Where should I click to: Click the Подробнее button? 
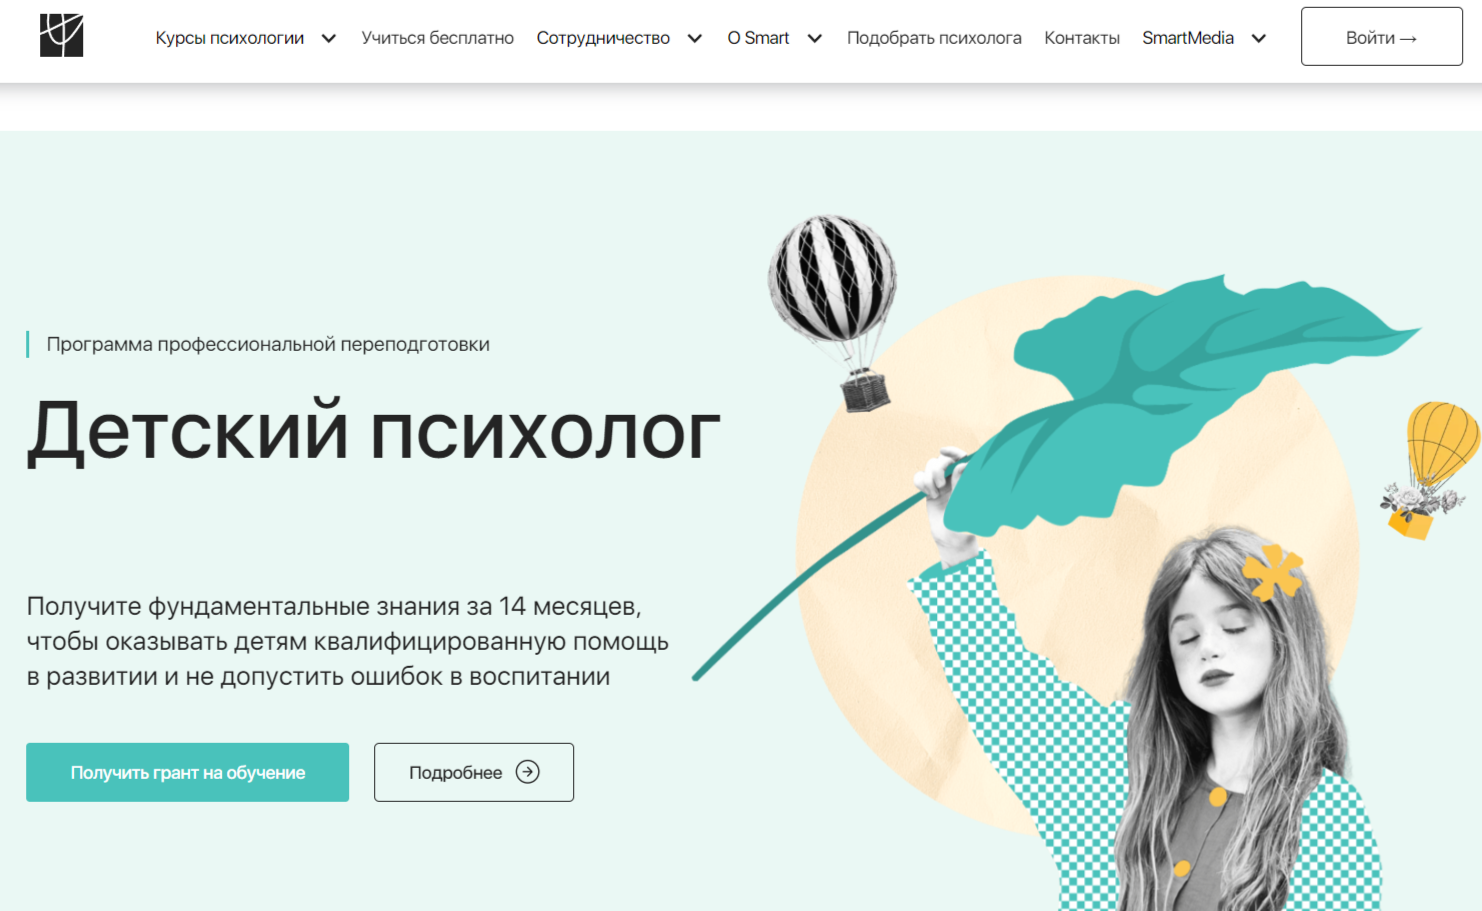point(474,772)
